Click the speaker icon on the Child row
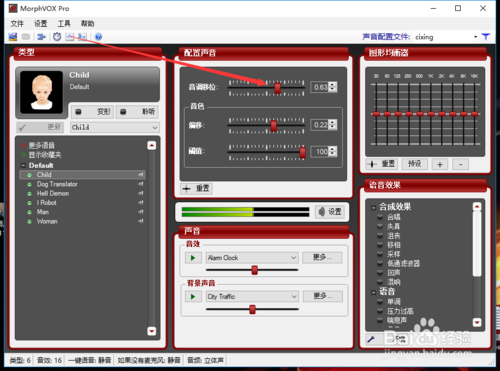500x371 pixels. (x=141, y=175)
